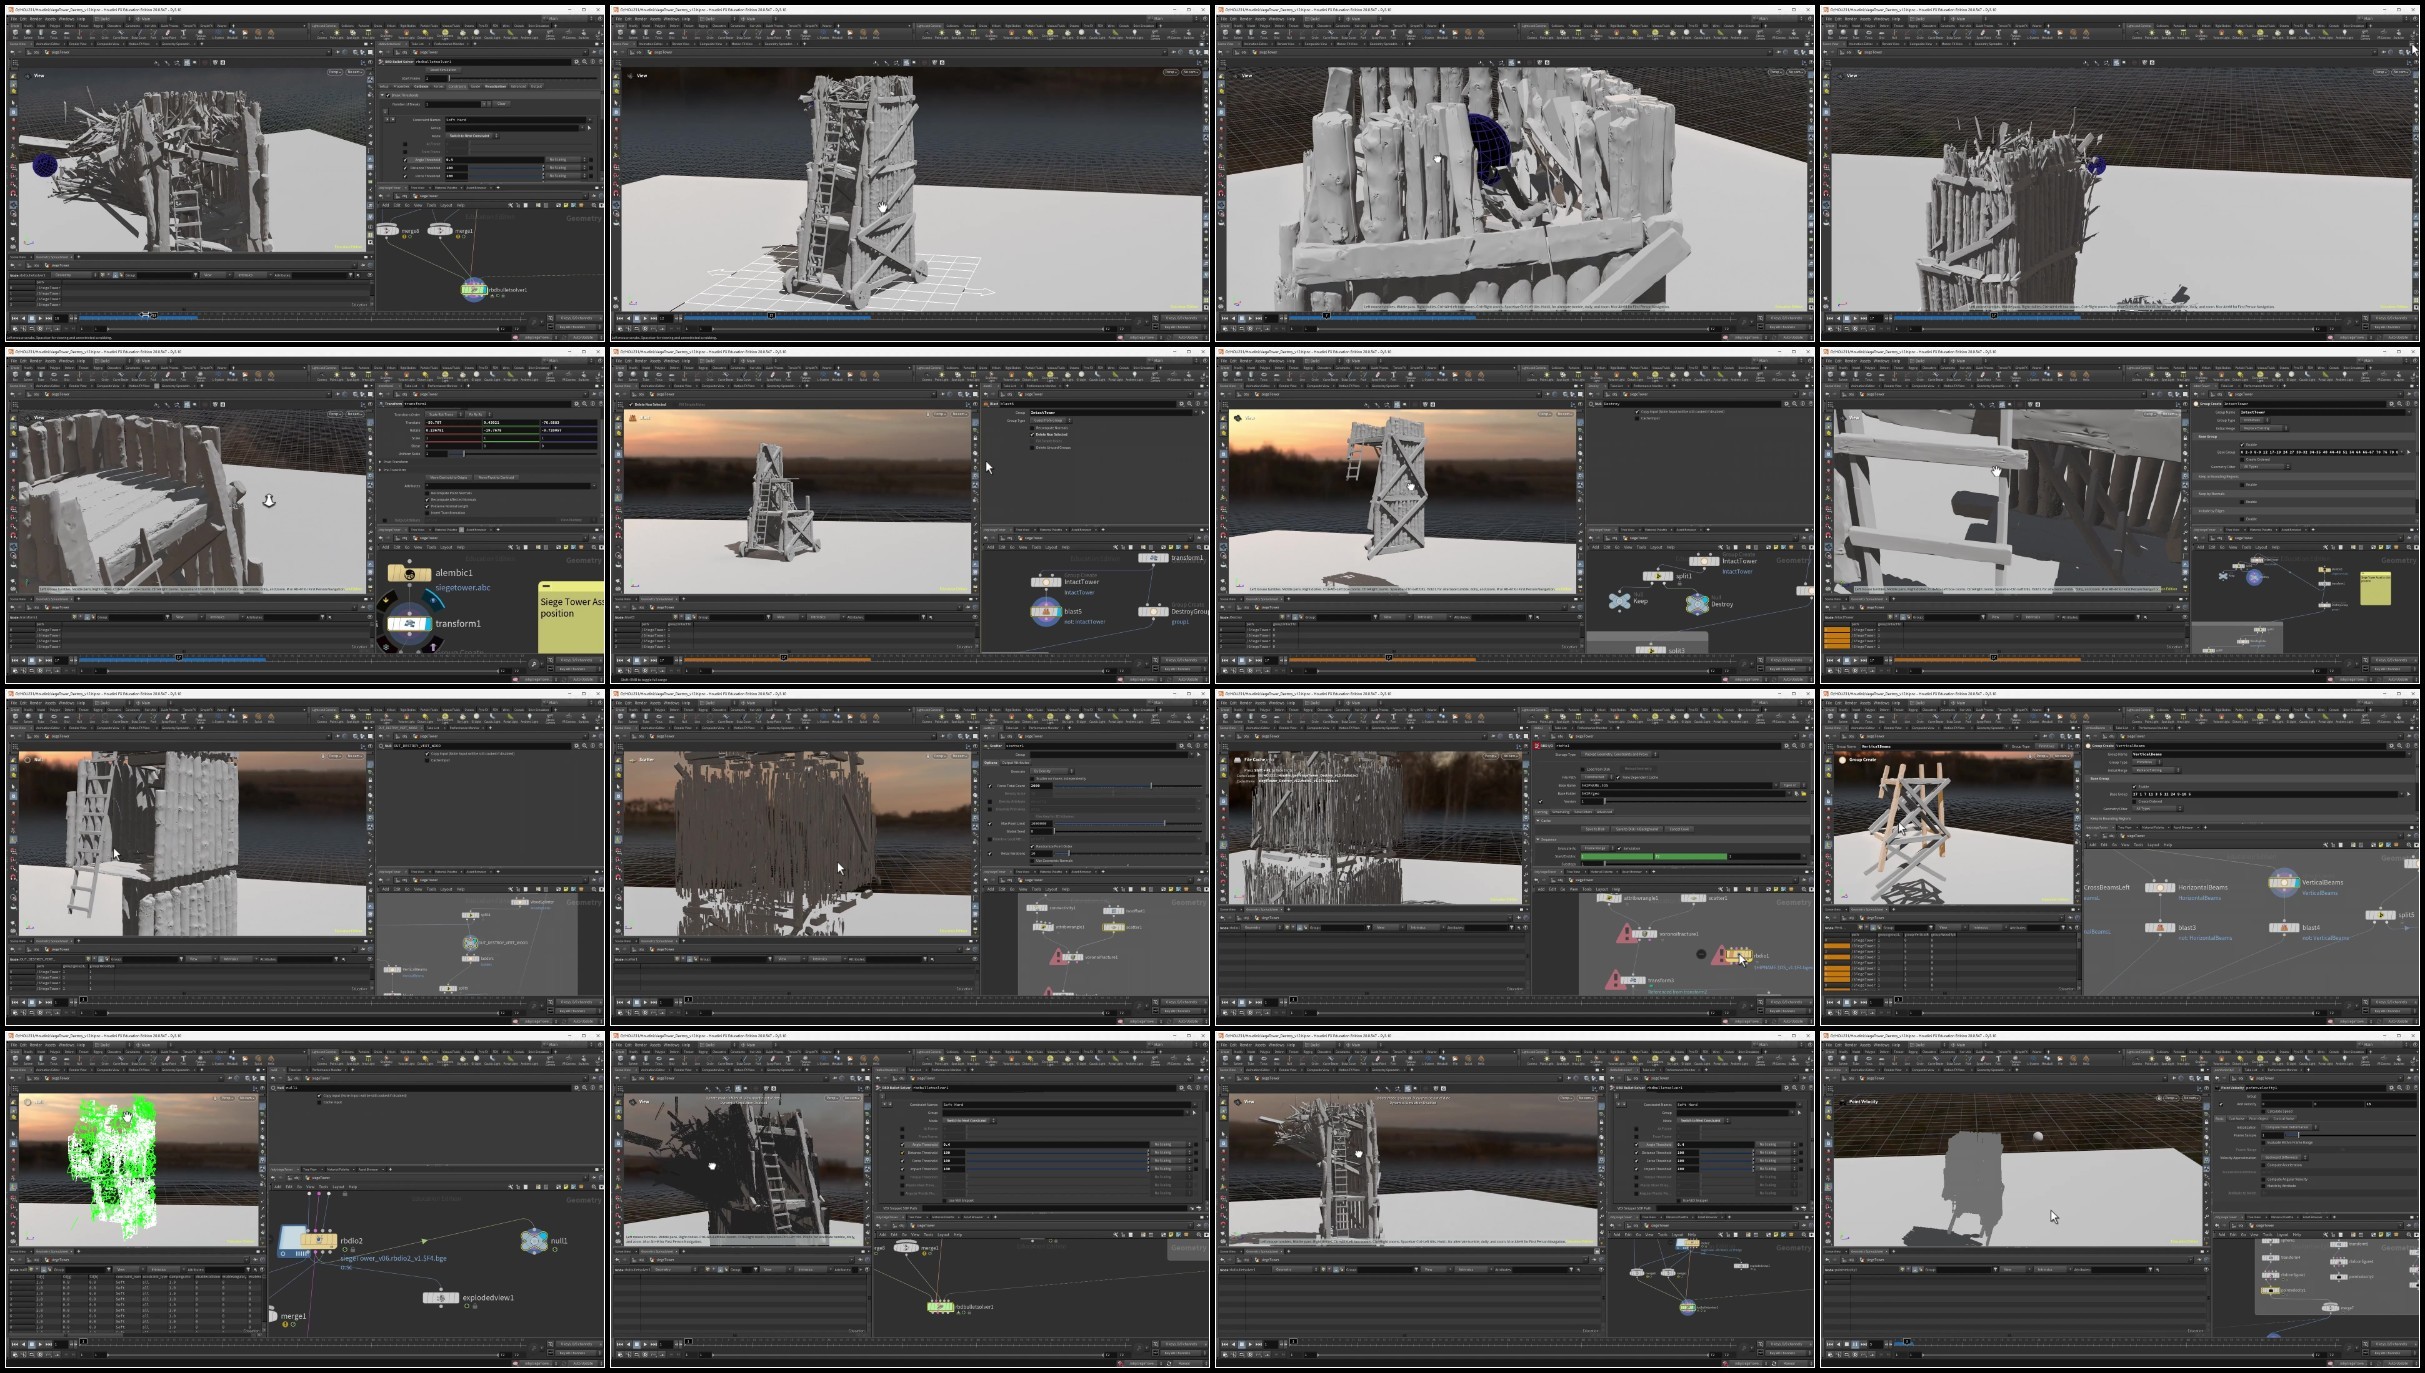This screenshot has height=1373, width=2425.
Task: Select the blast4 node icon
Action: click(2284, 927)
